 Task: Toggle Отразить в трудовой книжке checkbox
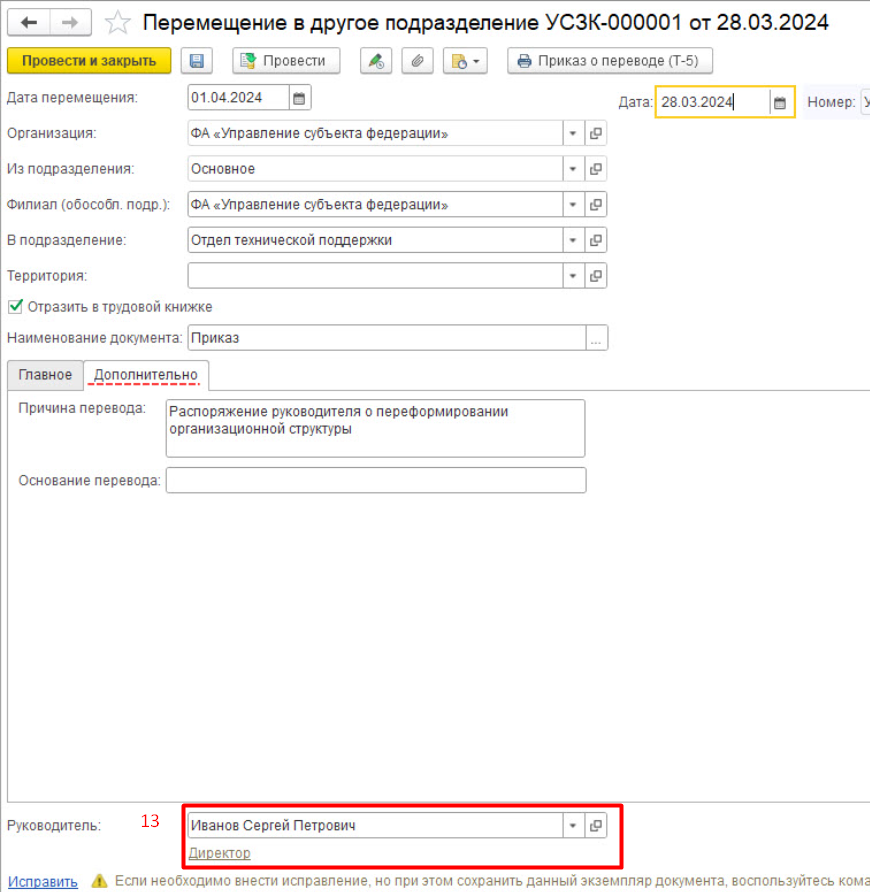15,307
